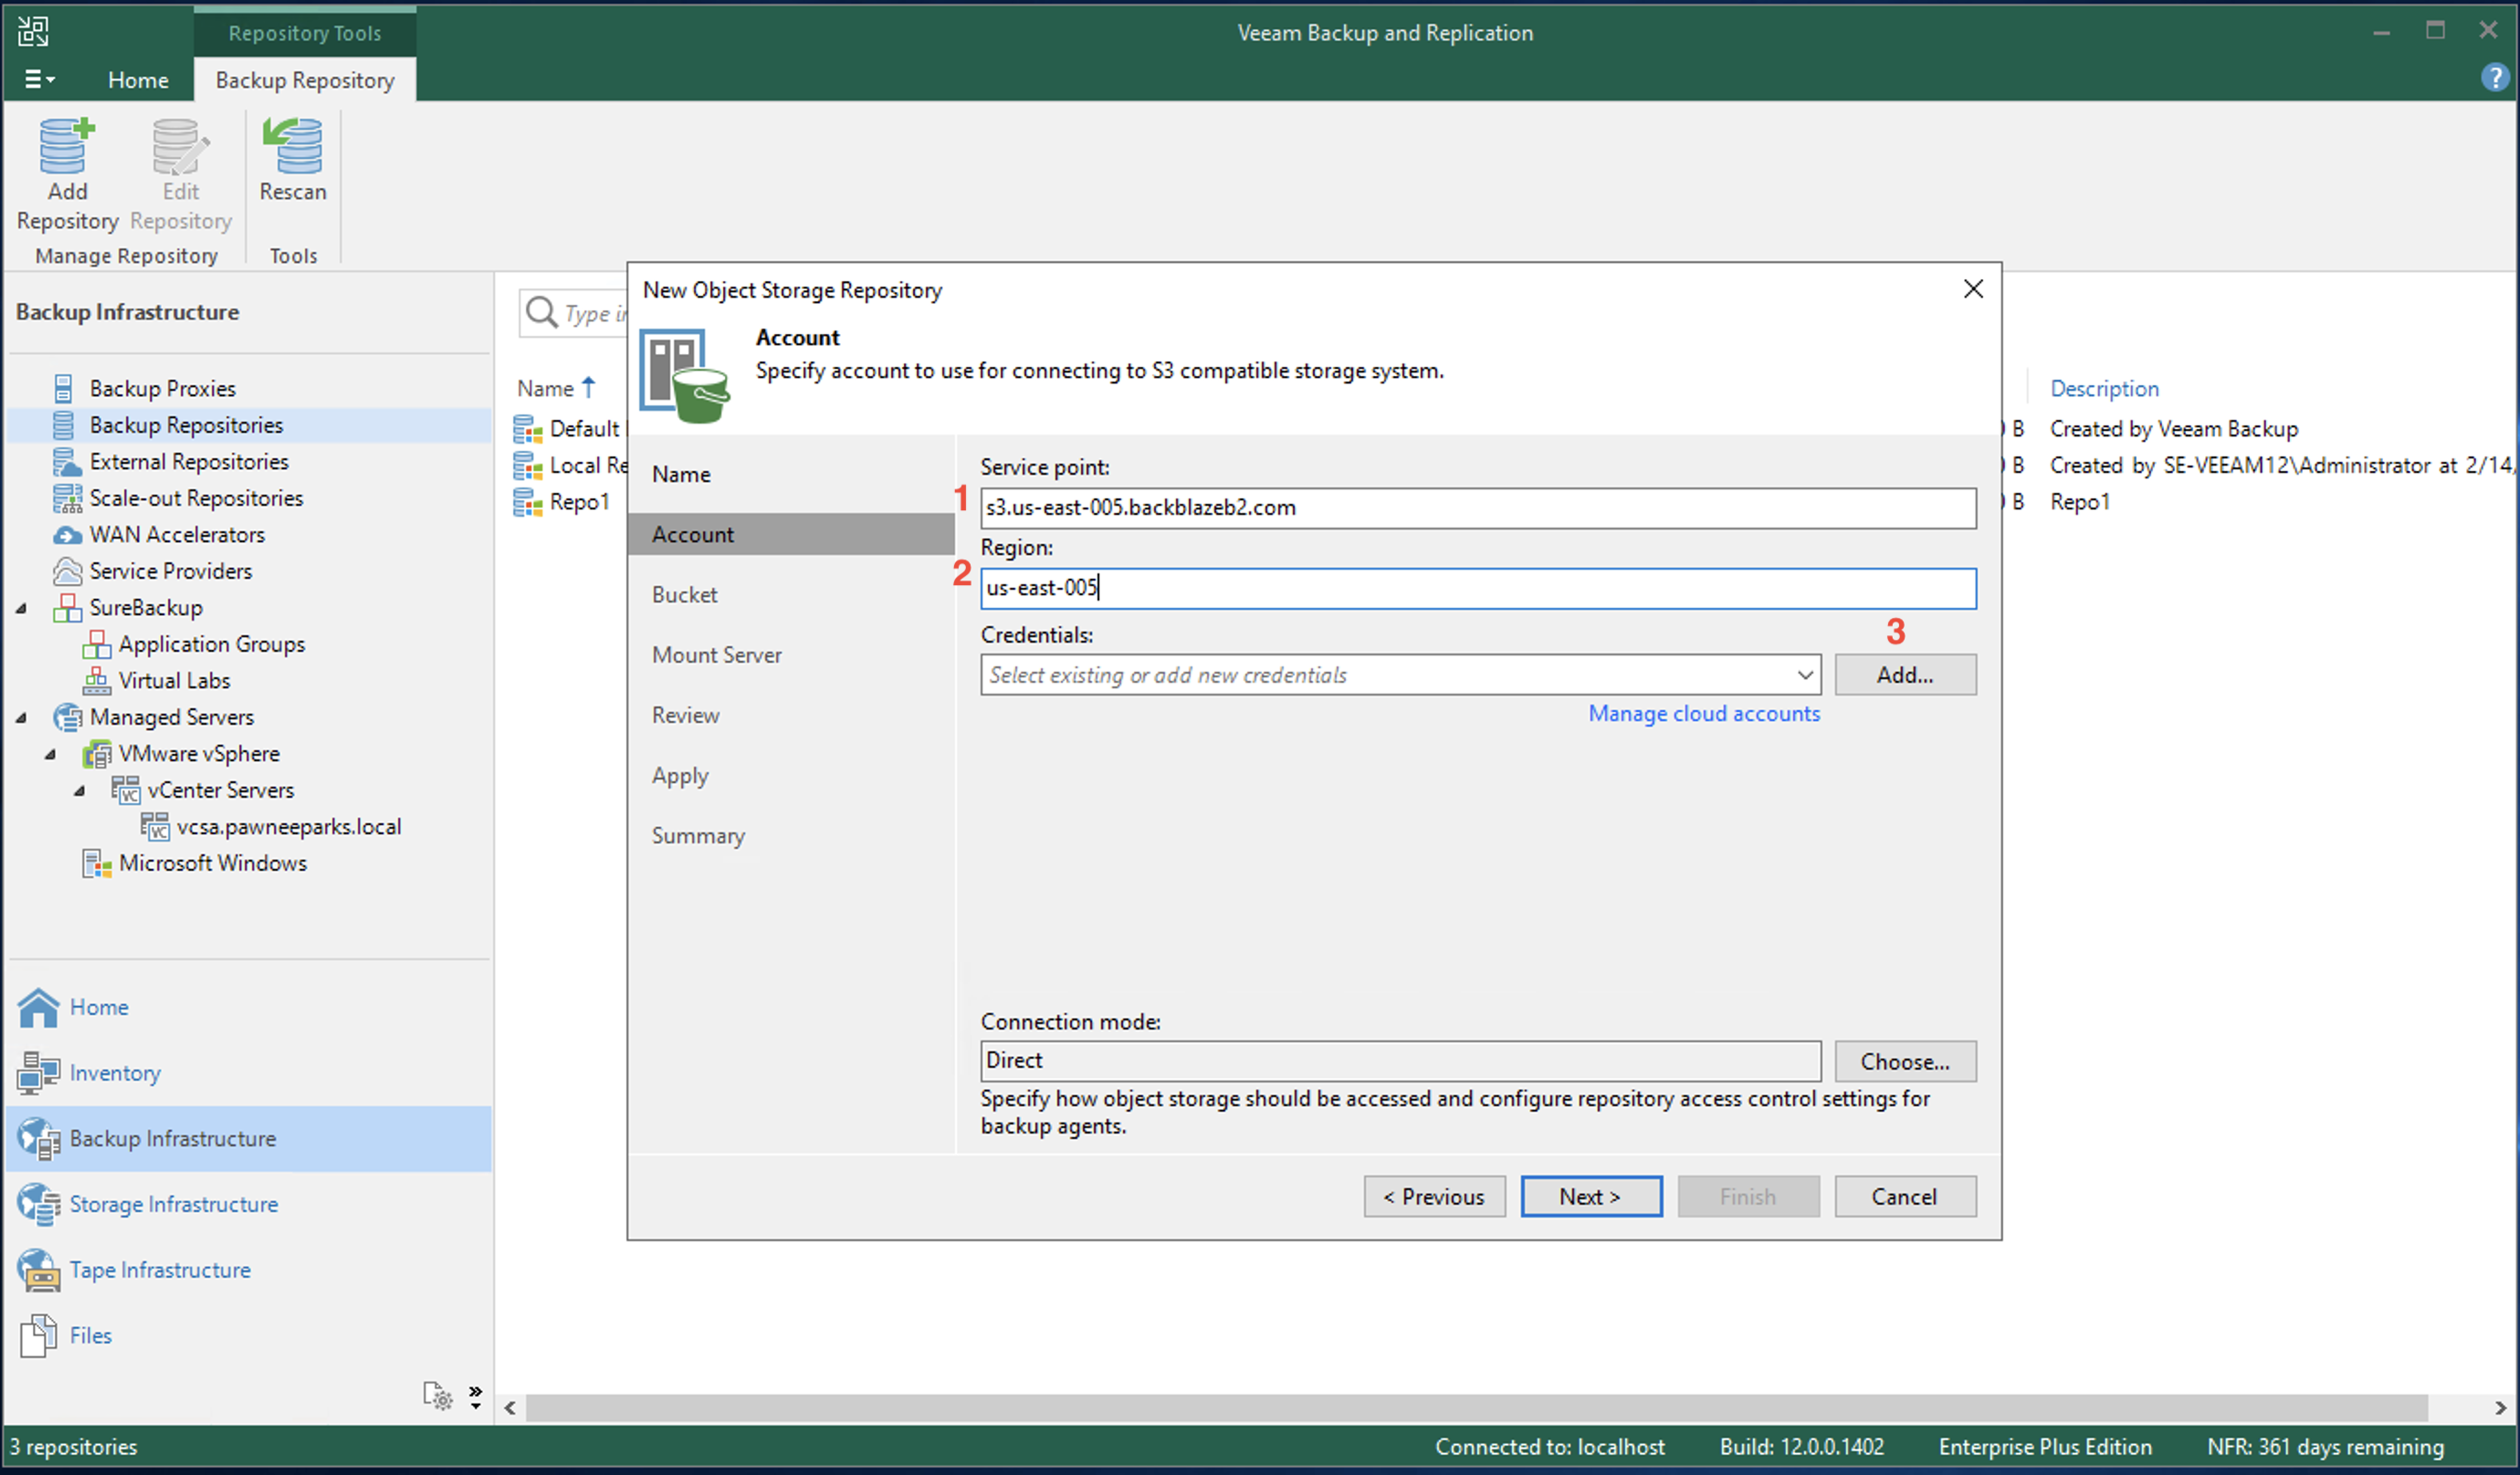The width and height of the screenshot is (2520, 1475).
Task: Open the Files navigation view
Action: pyautogui.click(x=90, y=1335)
